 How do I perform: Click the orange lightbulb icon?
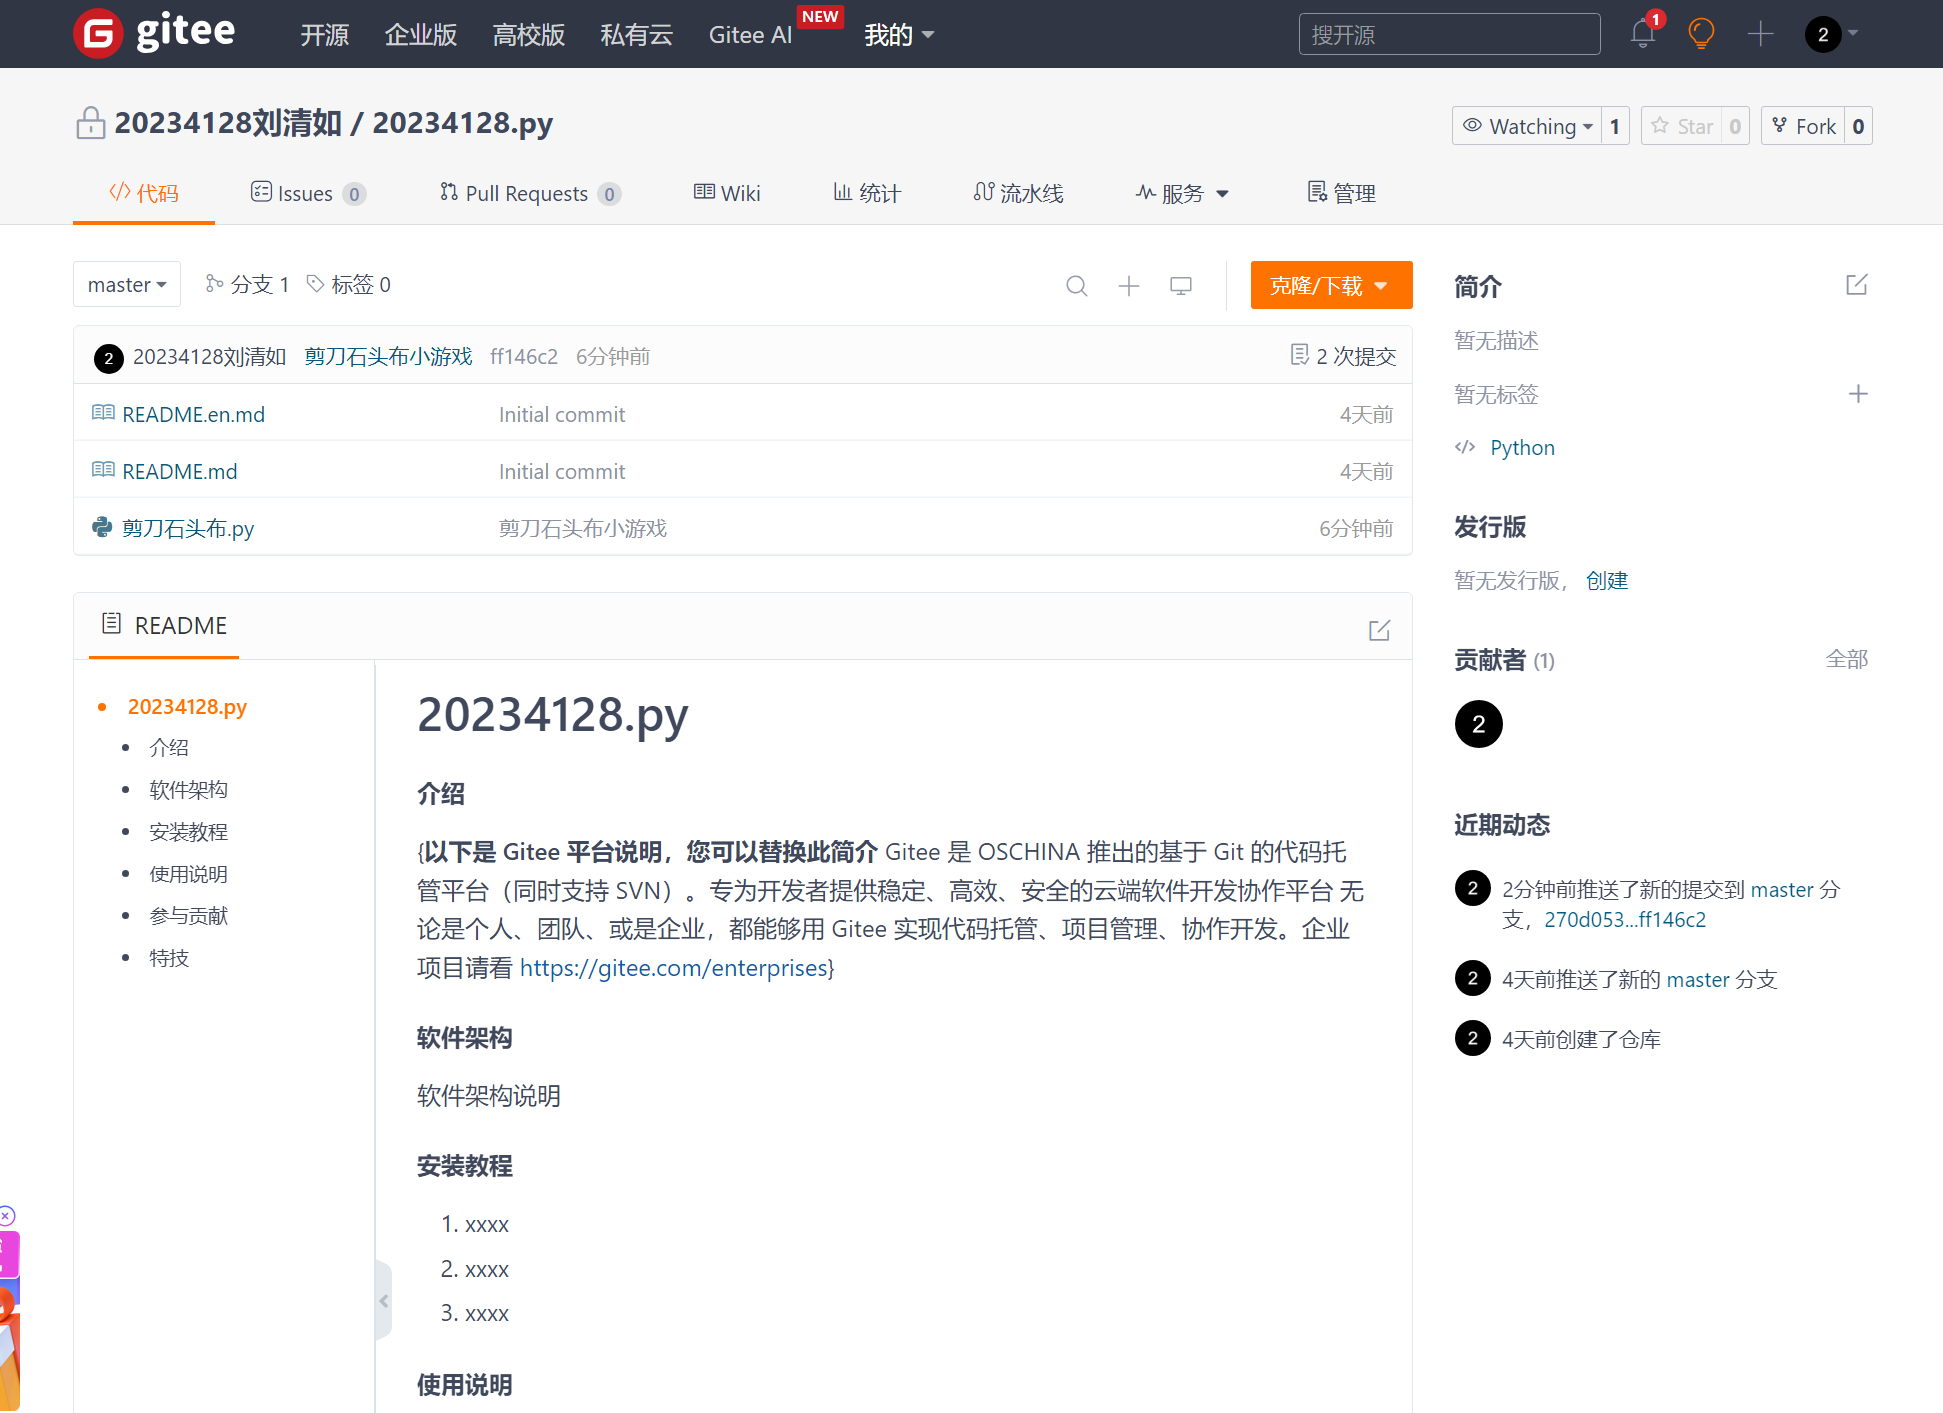coord(1701,34)
